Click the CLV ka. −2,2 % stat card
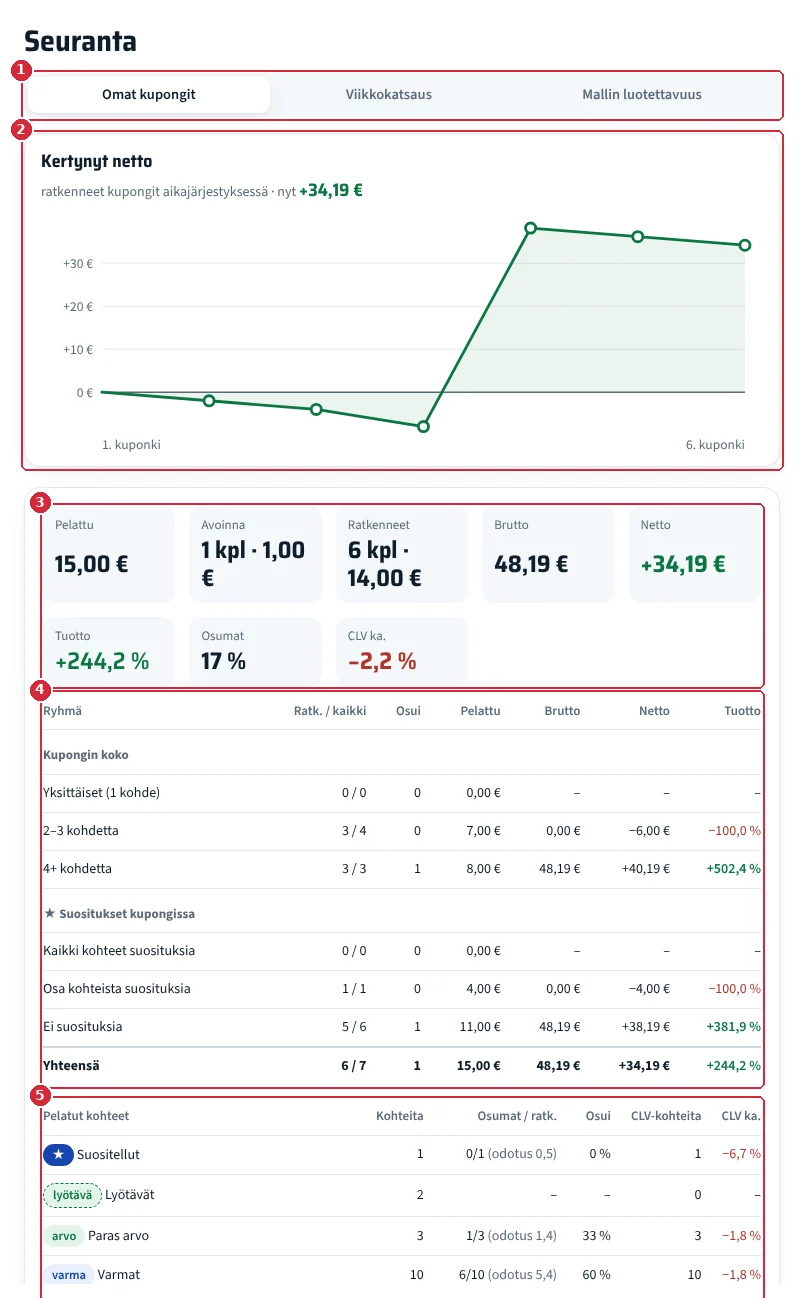 (x=401, y=651)
